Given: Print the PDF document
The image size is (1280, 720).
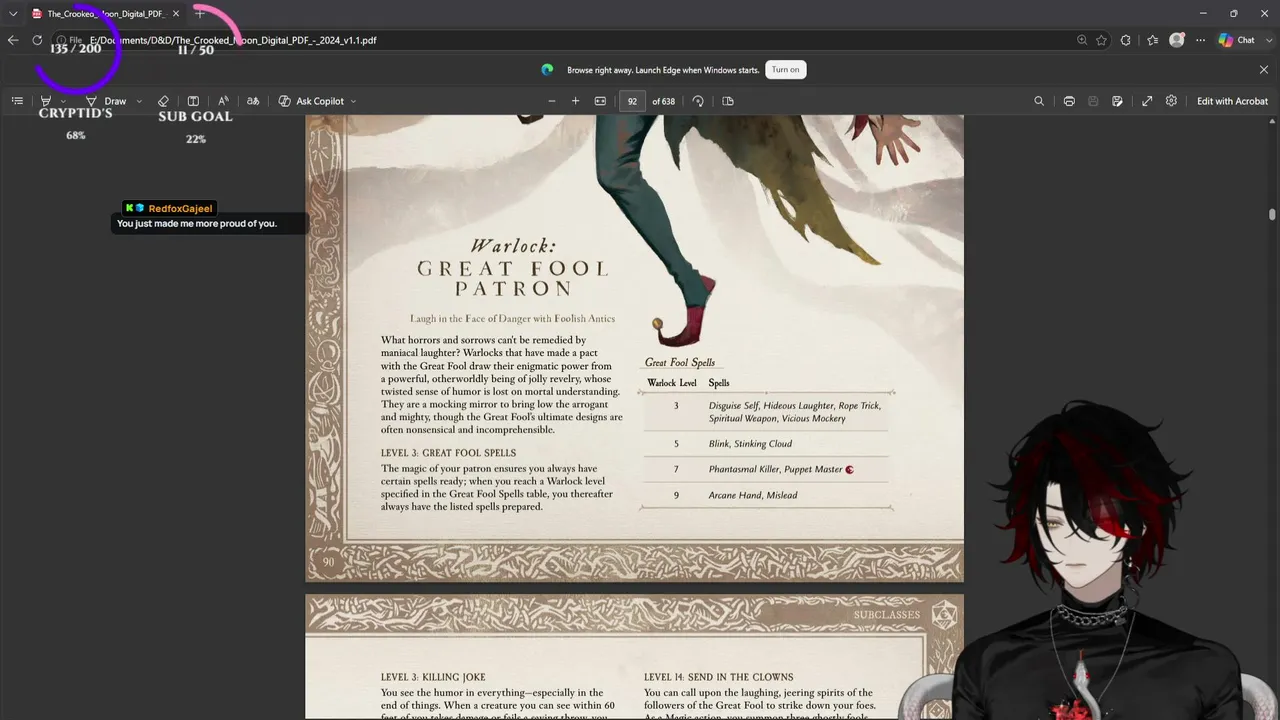Looking at the screenshot, I should [x=1069, y=101].
